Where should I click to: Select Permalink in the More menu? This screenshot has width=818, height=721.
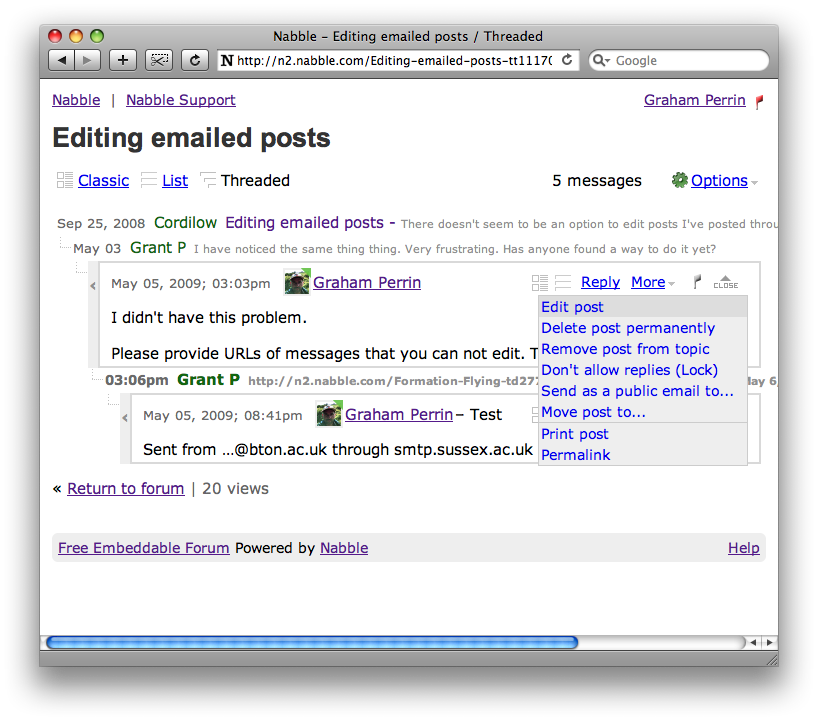click(x=575, y=455)
